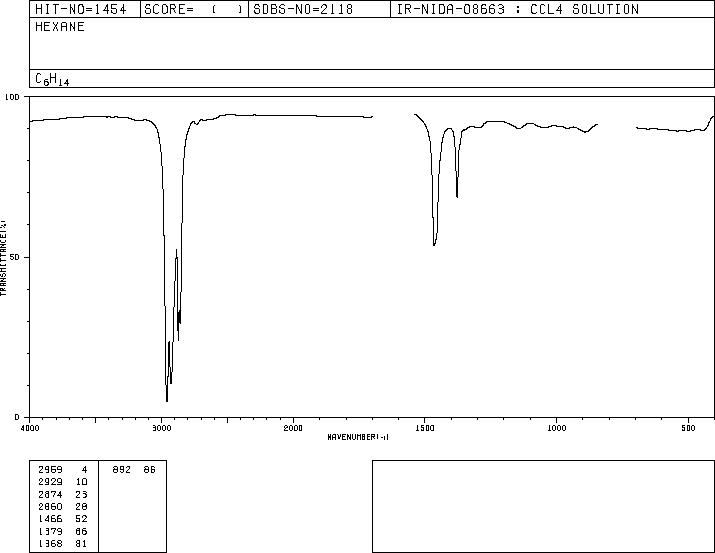Click the 100 y-axis tick label

12,97
